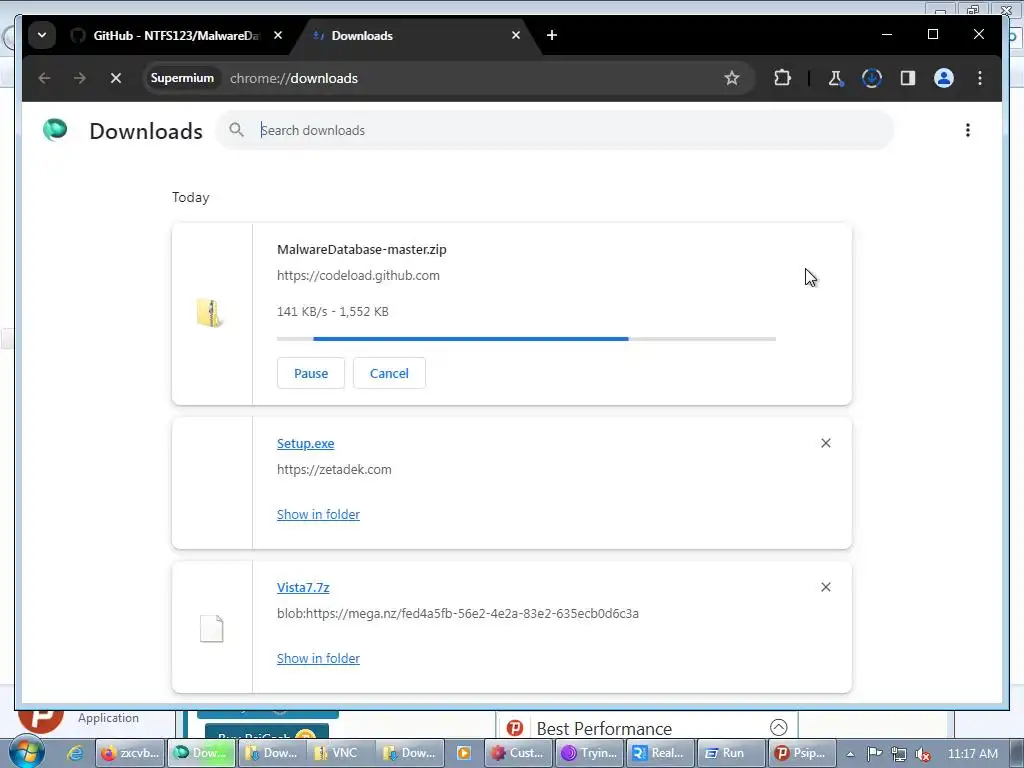This screenshot has width=1024, height=768.
Task: Open the tab search dropdown arrow
Action: 42,35
